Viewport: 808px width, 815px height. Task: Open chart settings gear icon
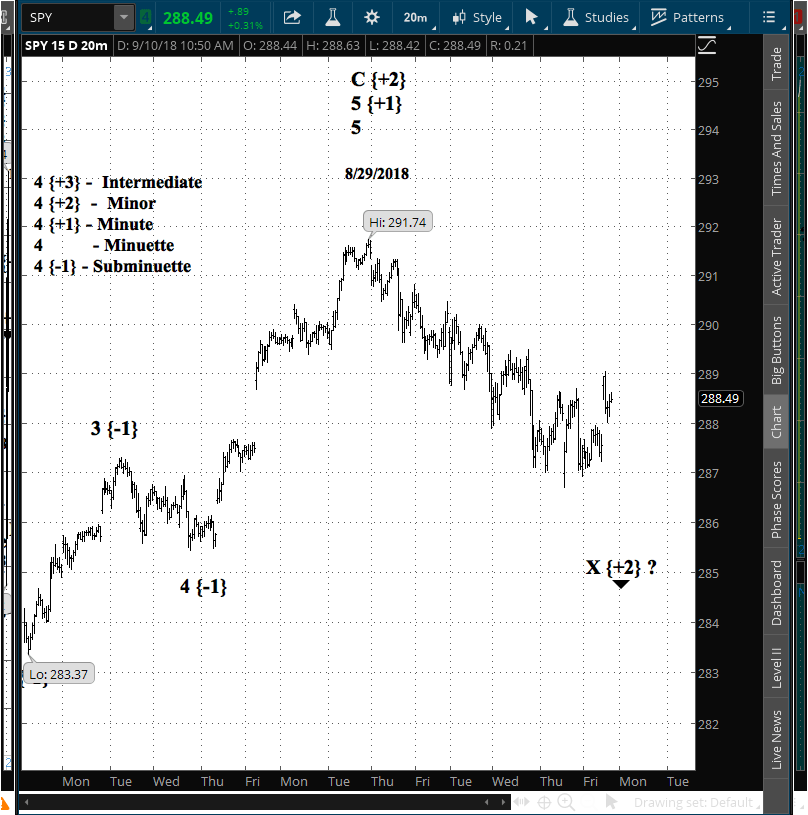point(372,17)
